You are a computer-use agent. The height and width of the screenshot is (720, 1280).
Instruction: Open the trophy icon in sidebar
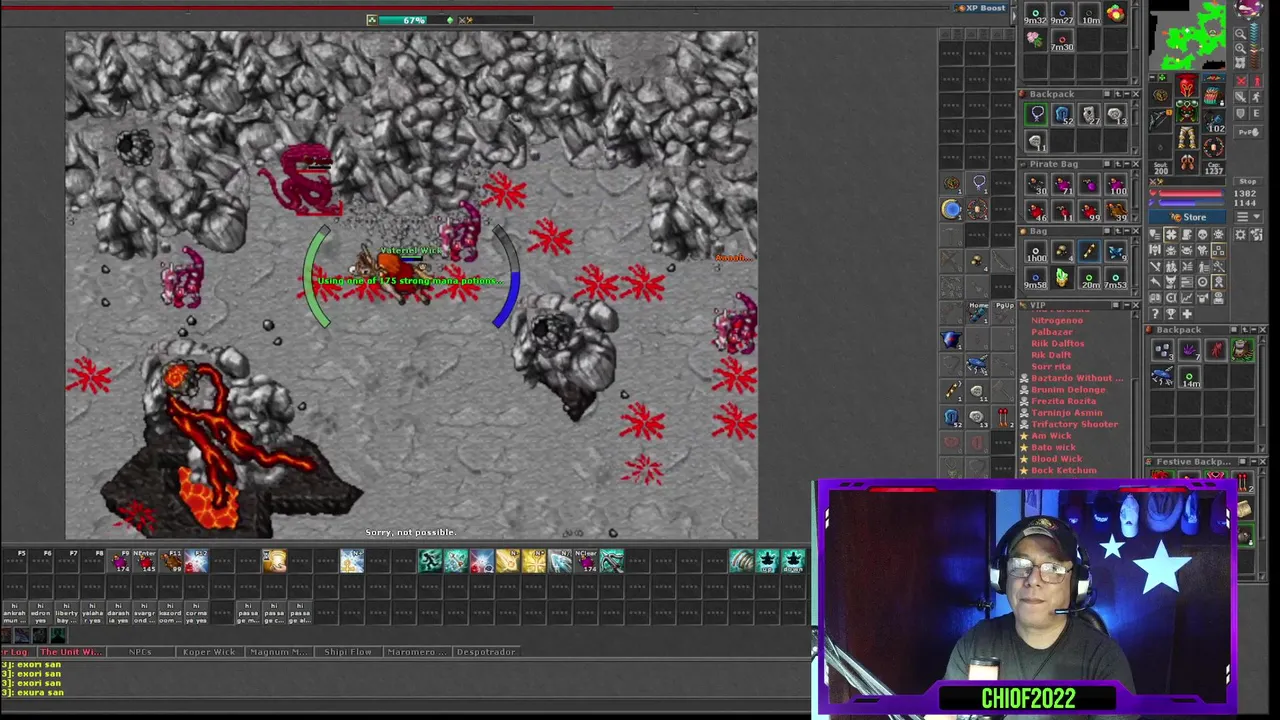point(1171,314)
